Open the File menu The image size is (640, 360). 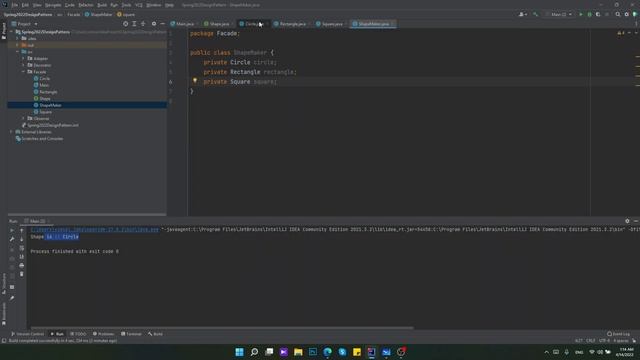click(15, 5)
